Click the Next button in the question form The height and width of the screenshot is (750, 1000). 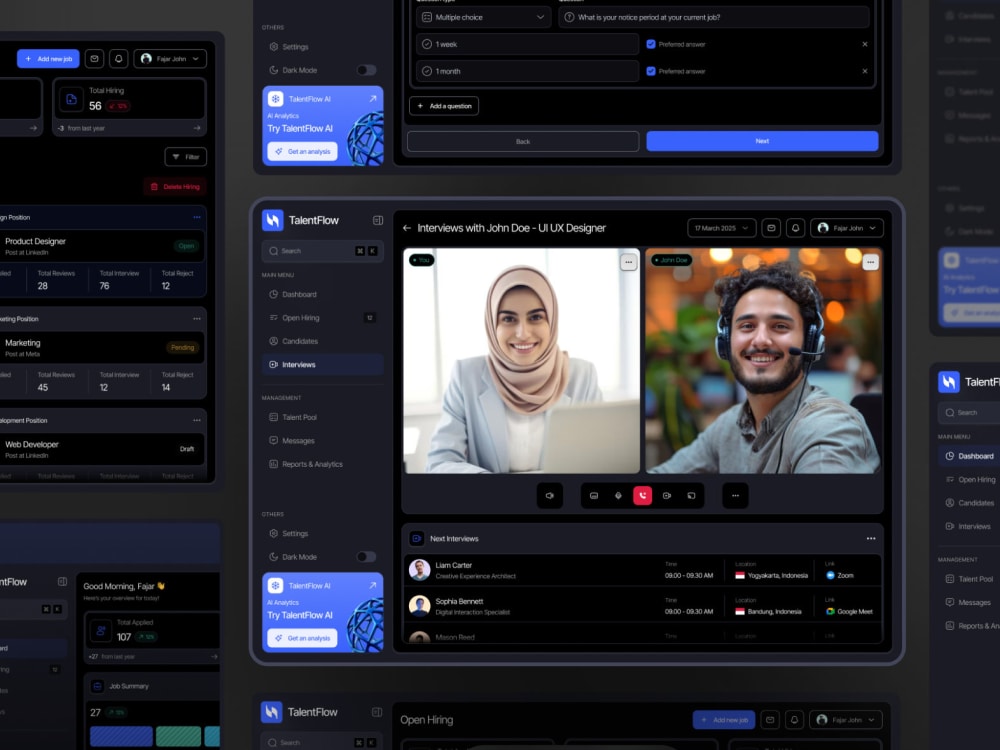tap(762, 141)
